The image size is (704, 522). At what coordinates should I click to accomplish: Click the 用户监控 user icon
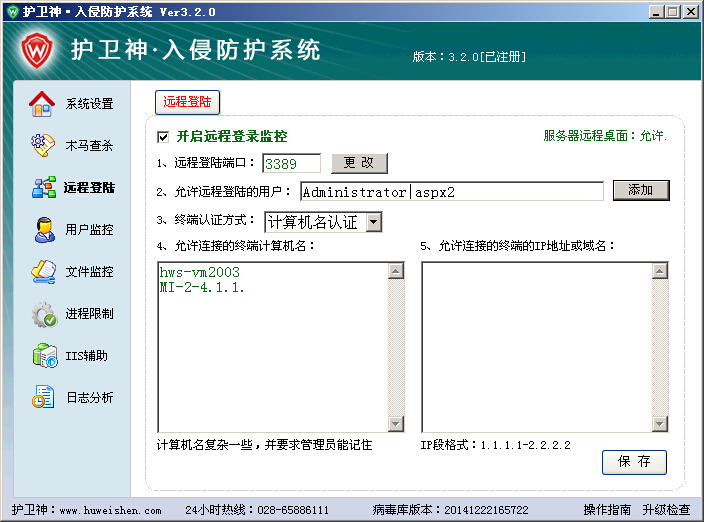tap(44, 230)
